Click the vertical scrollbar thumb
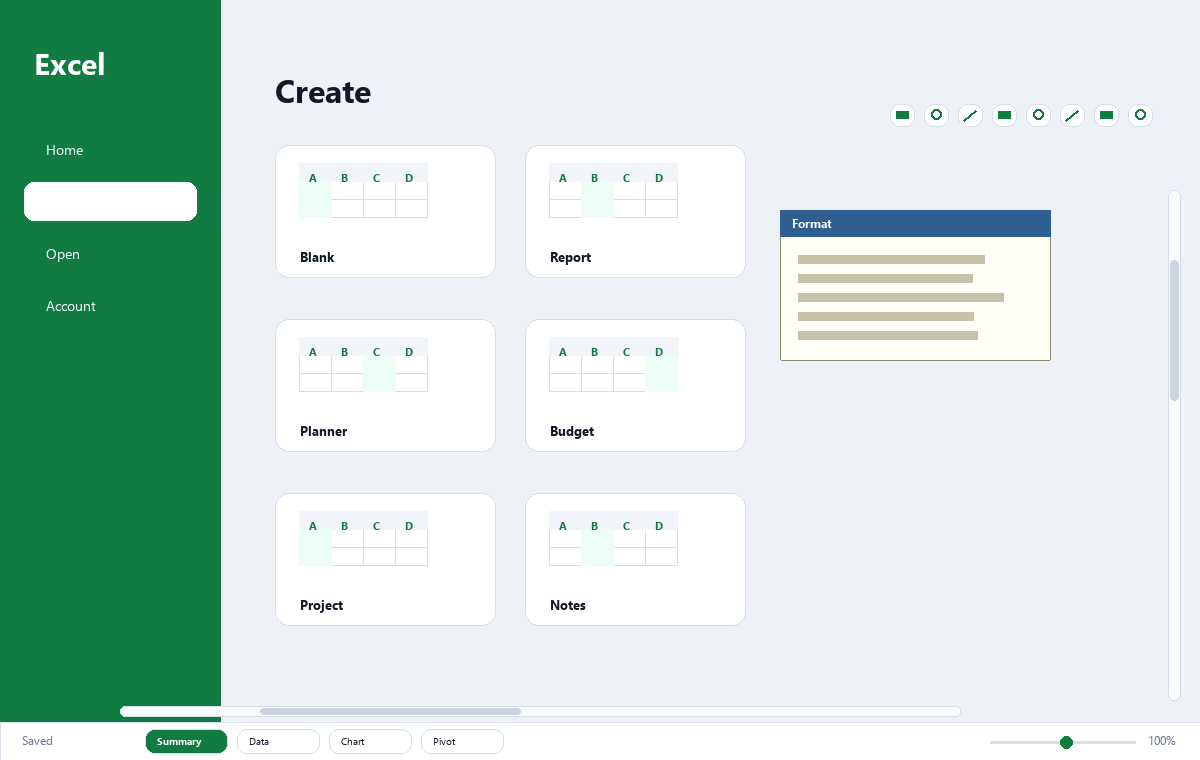1200x760 pixels. 1175,330
